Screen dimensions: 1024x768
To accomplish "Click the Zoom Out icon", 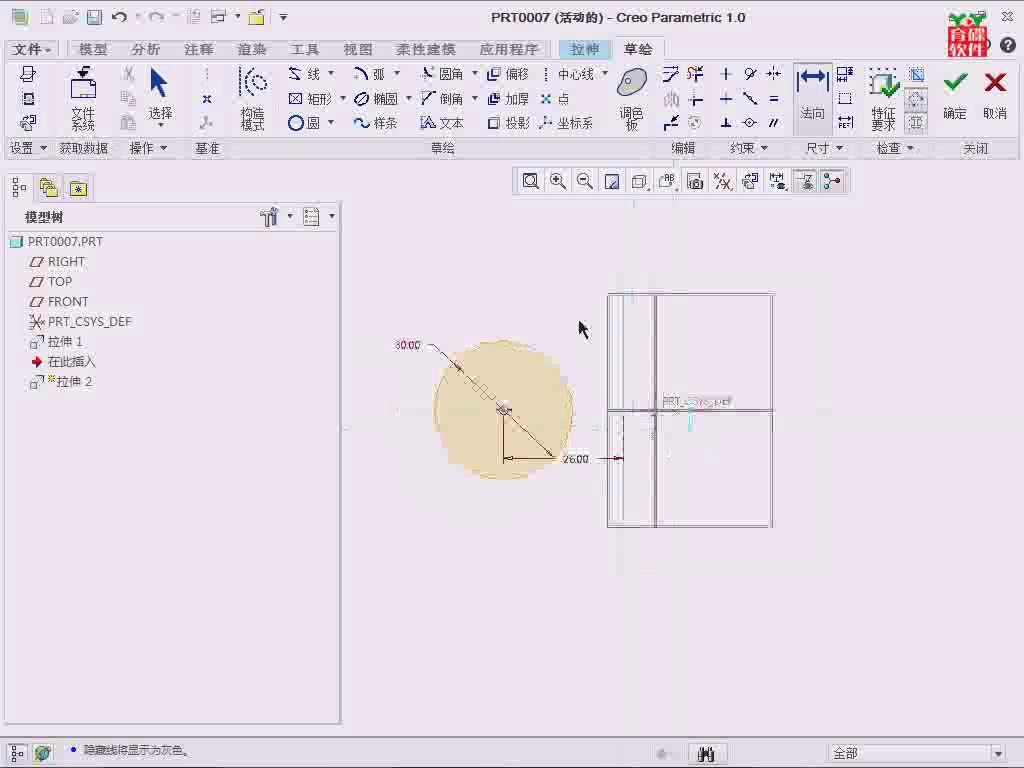I will click(x=585, y=181).
